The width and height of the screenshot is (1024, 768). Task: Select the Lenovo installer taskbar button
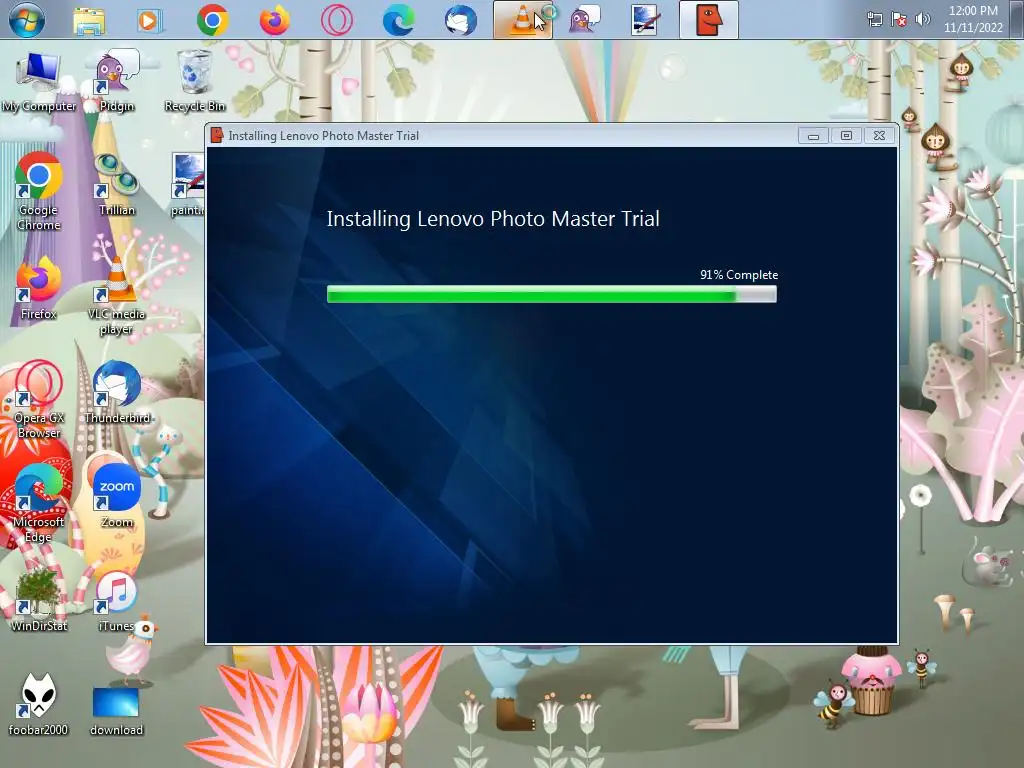709,20
